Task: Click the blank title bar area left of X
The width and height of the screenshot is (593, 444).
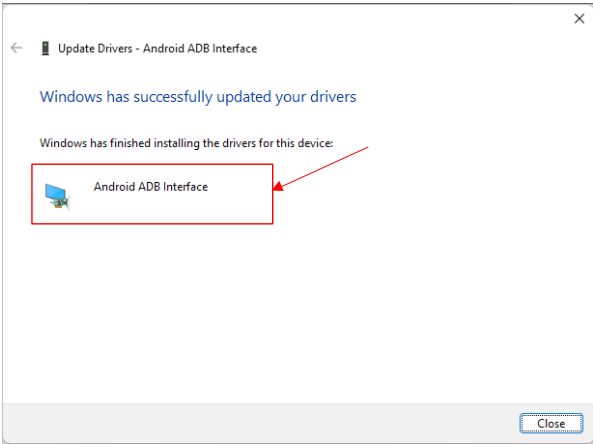Action: point(416,19)
